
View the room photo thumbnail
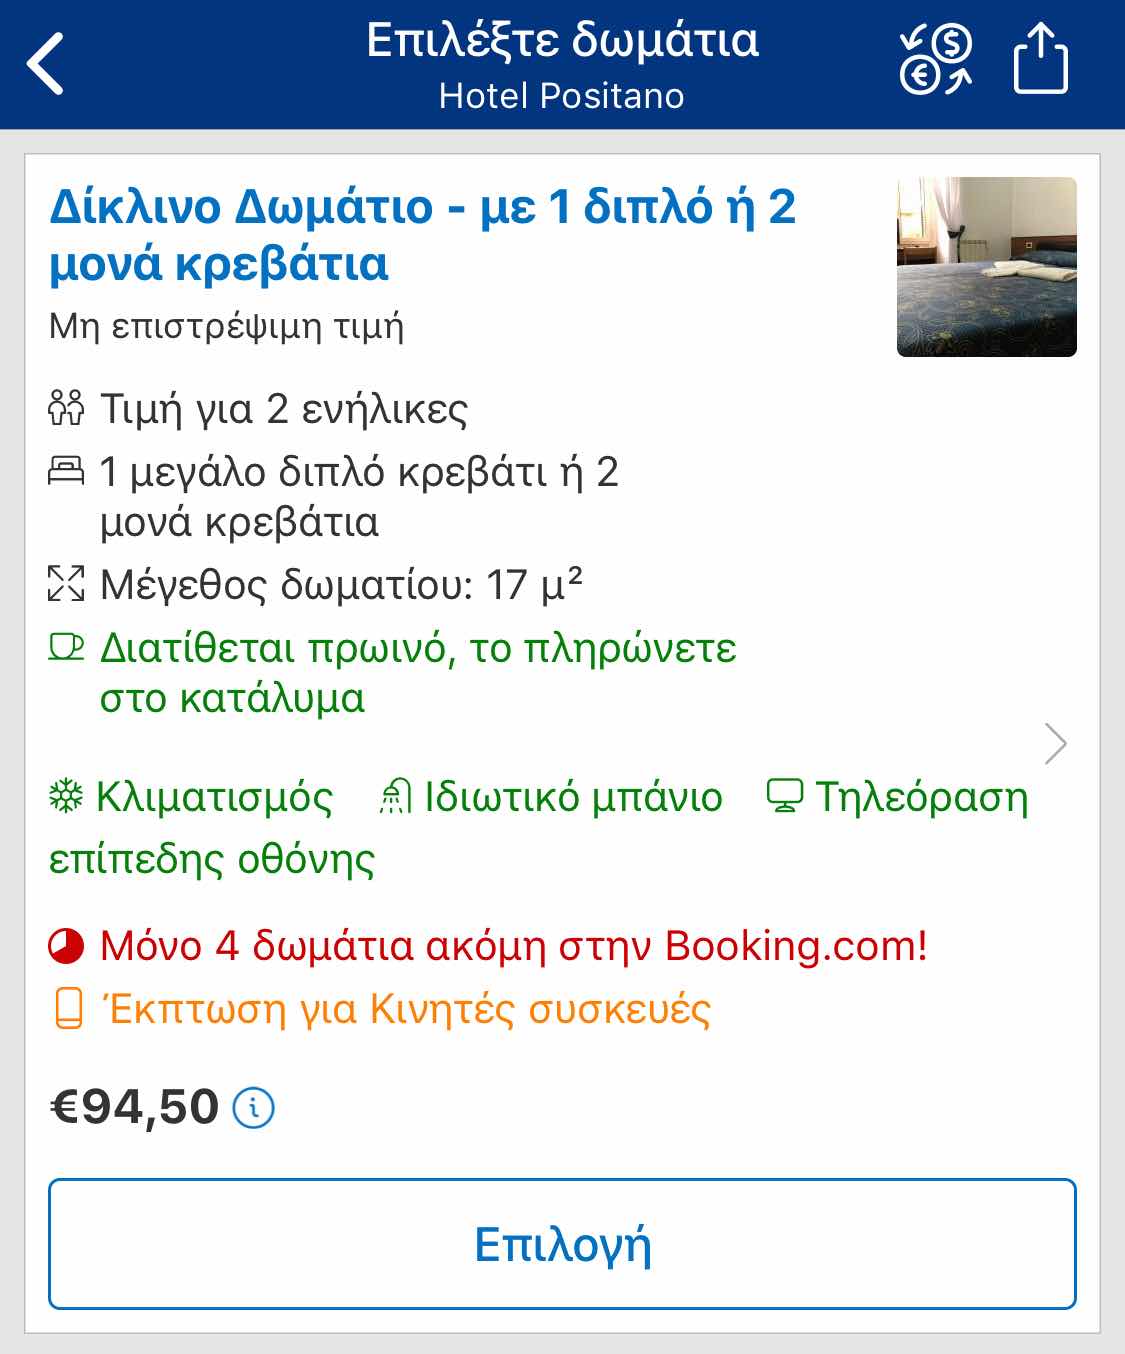coord(987,267)
